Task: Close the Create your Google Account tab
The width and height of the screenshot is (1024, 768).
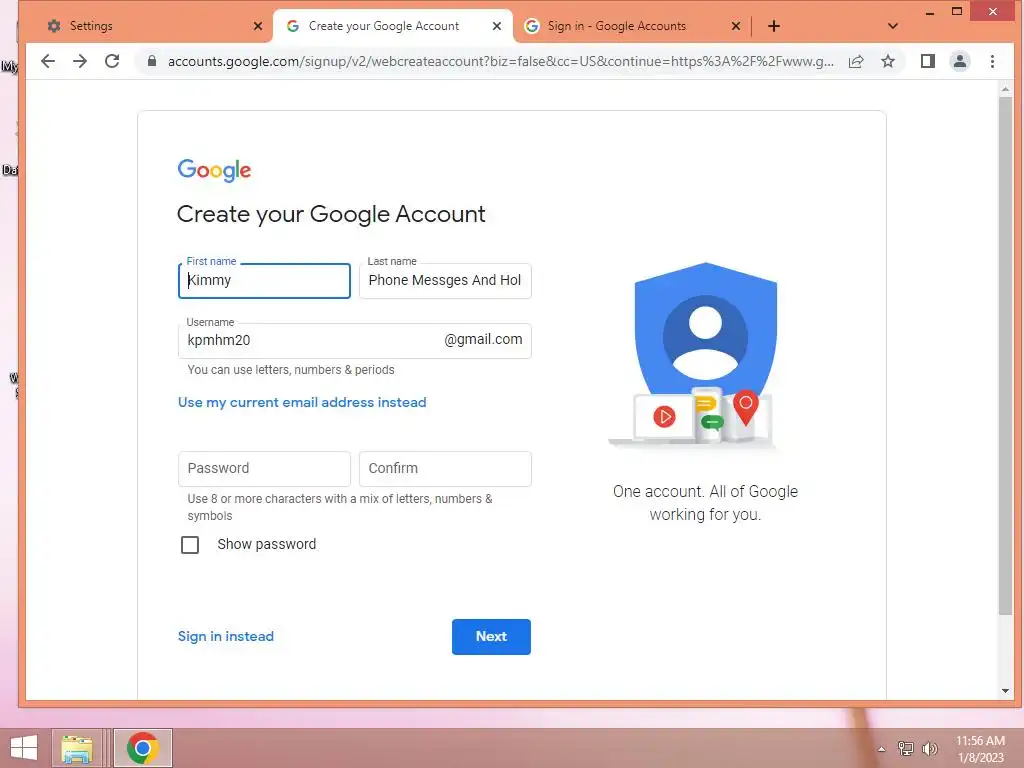Action: 497,26
